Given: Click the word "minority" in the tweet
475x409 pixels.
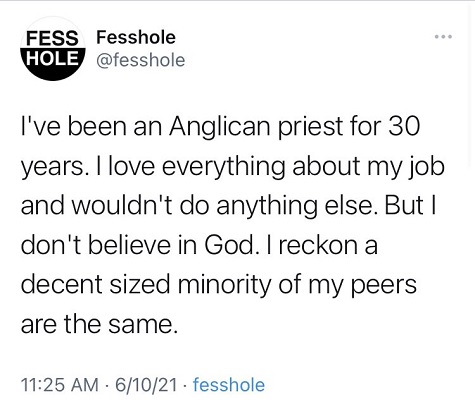Looking at the screenshot, I should (224, 286).
